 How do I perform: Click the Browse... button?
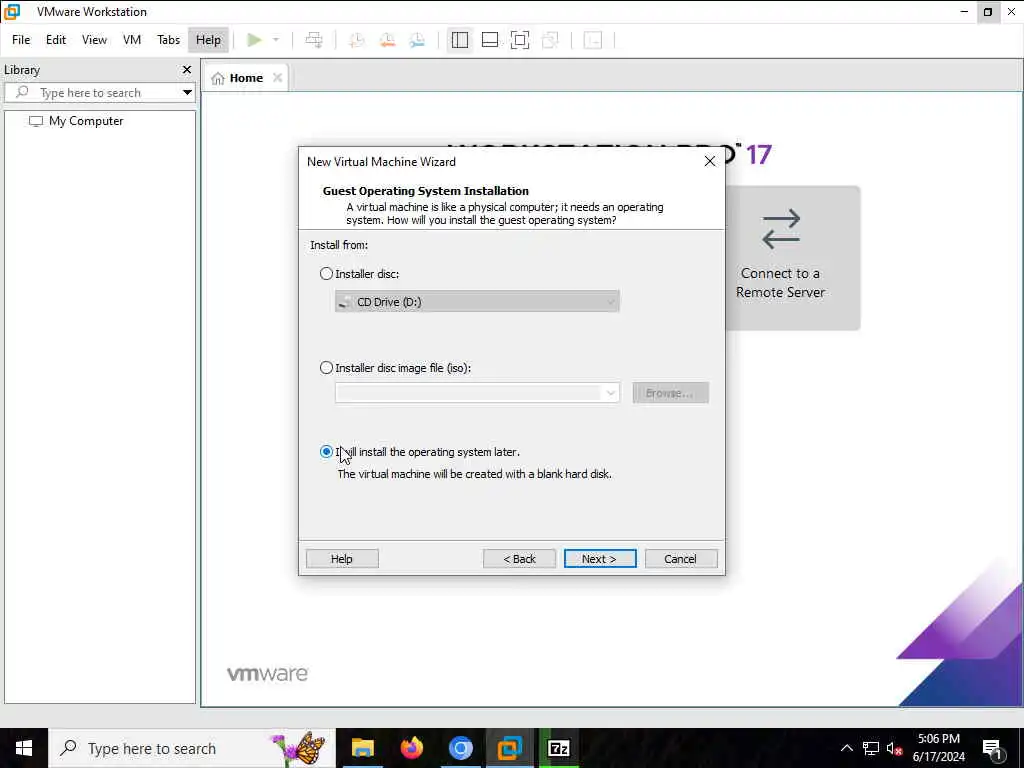point(670,393)
